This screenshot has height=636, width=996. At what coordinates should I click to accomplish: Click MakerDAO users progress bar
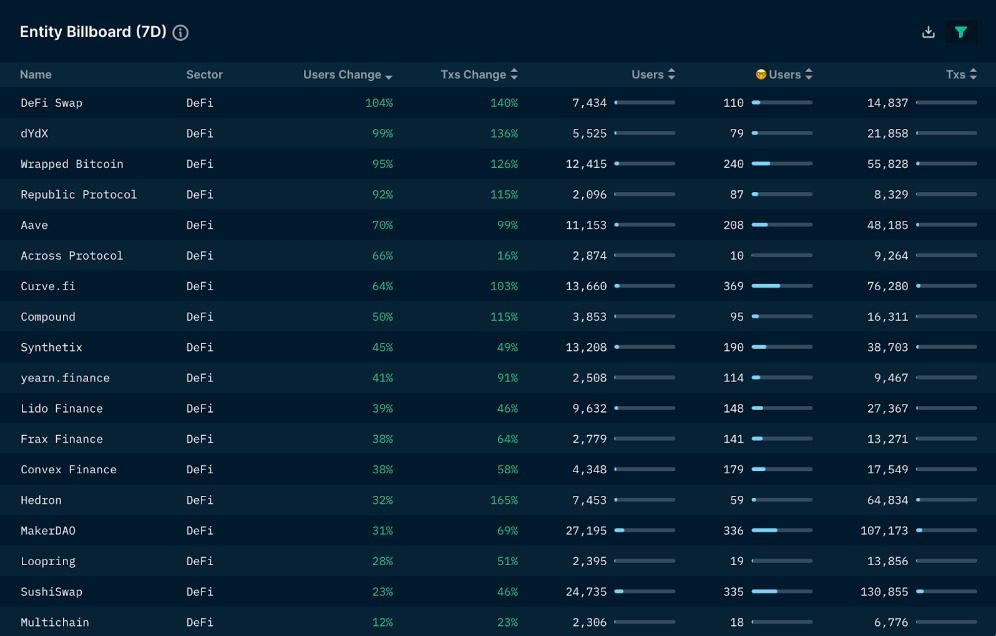644,530
